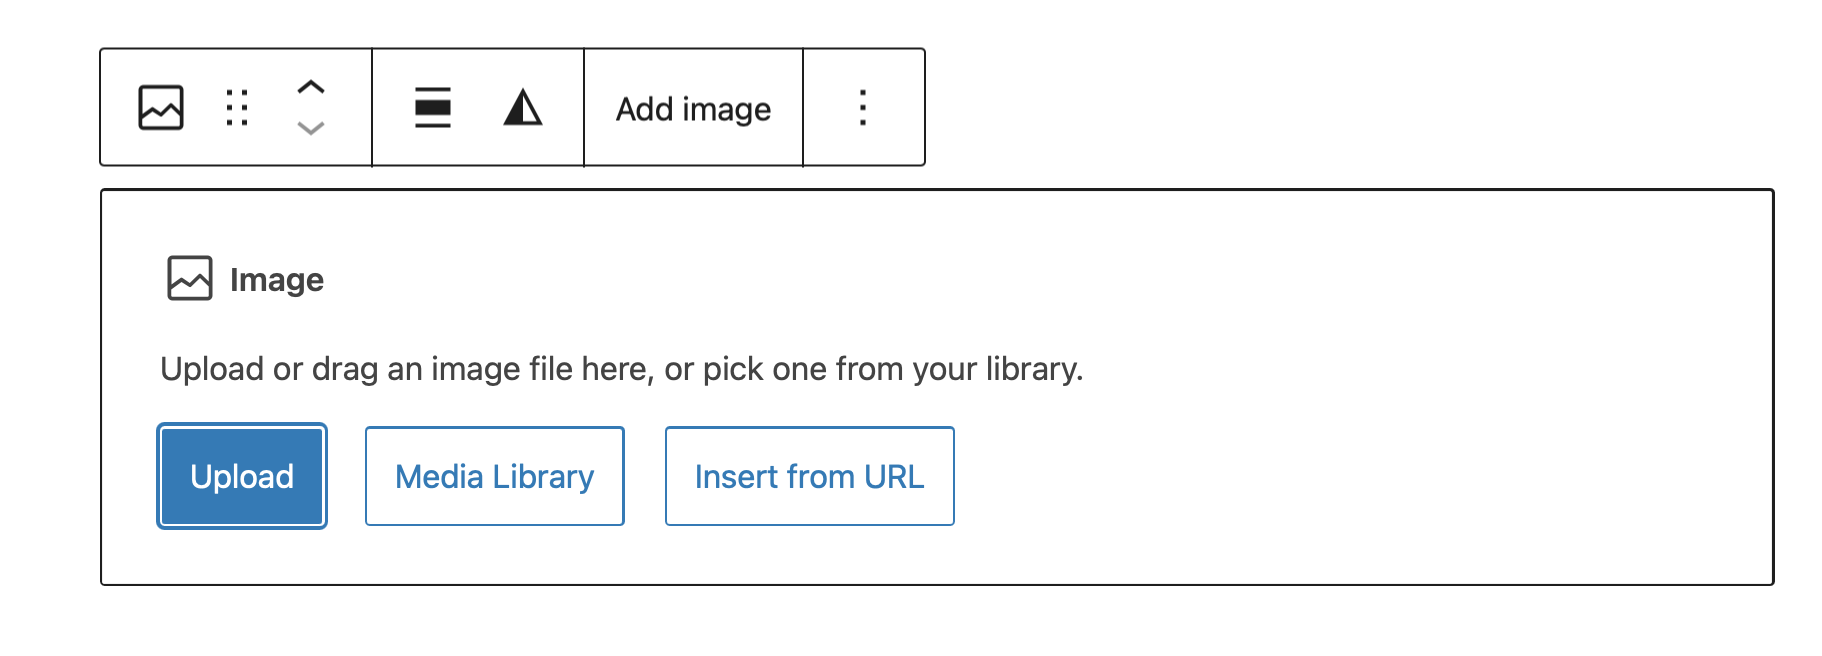1822x656 pixels.
Task: Click the Image block type icon in toolbar
Action: click(x=160, y=108)
